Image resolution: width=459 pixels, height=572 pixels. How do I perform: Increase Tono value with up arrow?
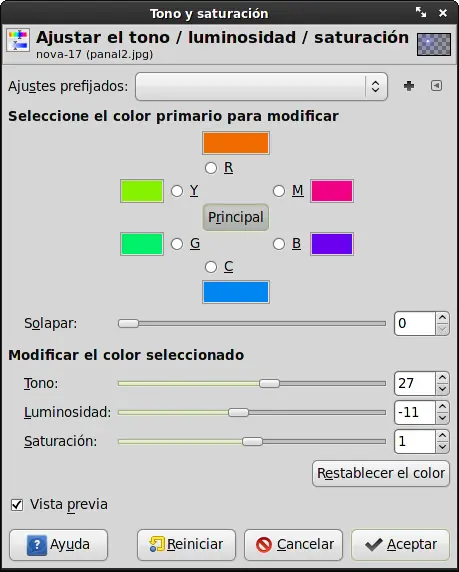442,378
